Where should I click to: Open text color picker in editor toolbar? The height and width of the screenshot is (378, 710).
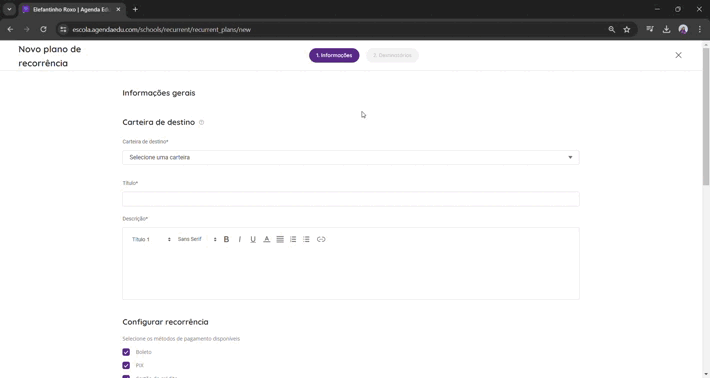pyautogui.click(x=267, y=239)
